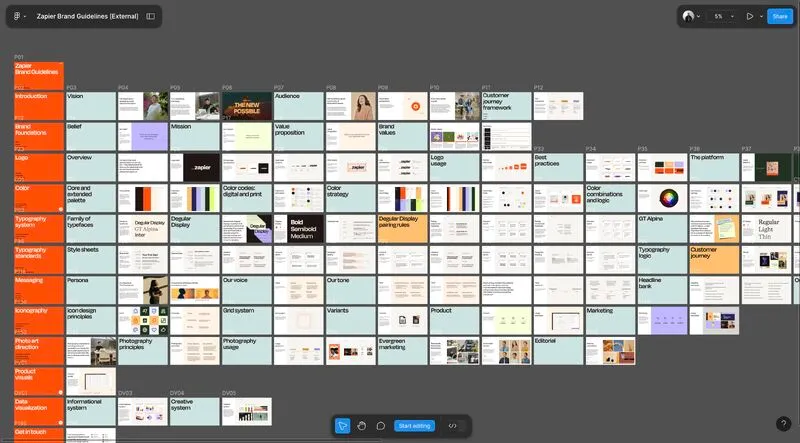800x443 pixels.
Task: Select the dark Bold Semibold Medium frame
Action: [298, 229]
